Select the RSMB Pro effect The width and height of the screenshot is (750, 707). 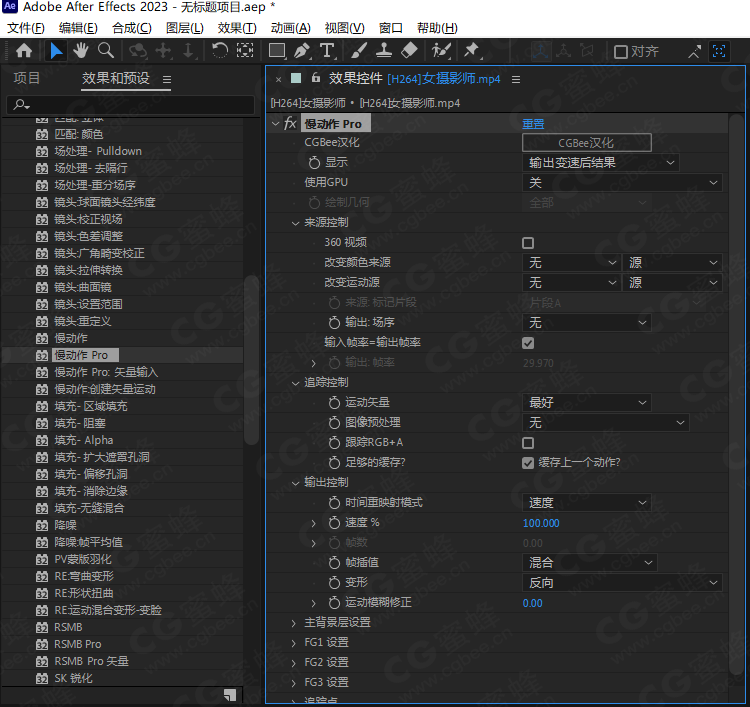[x=77, y=644]
